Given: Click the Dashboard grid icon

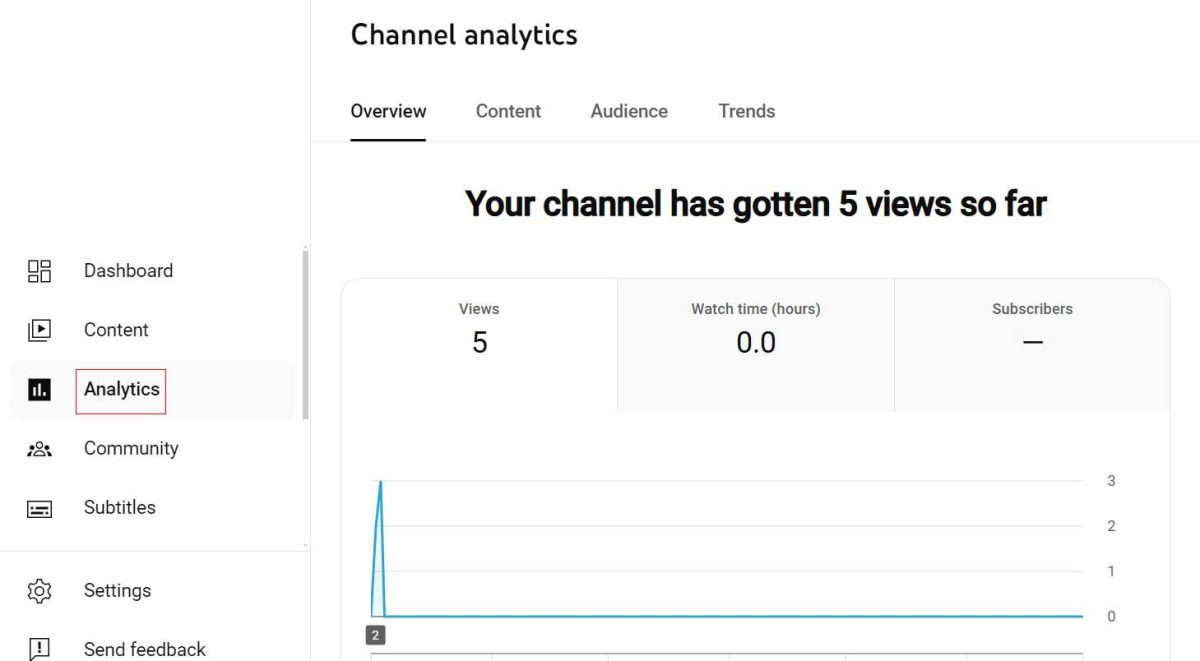Looking at the screenshot, I should pos(39,271).
